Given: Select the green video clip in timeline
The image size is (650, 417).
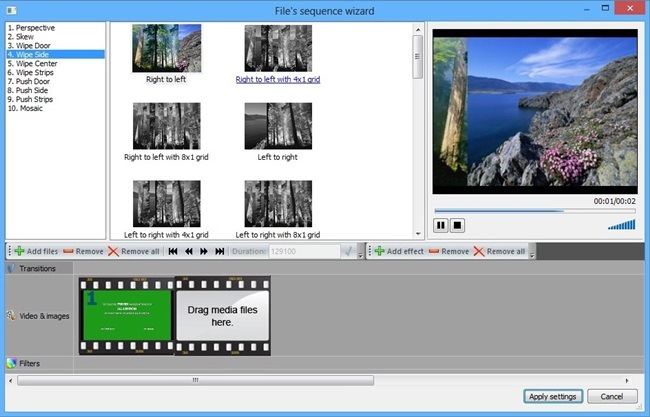Looking at the screenshot, I should (127, 315).
